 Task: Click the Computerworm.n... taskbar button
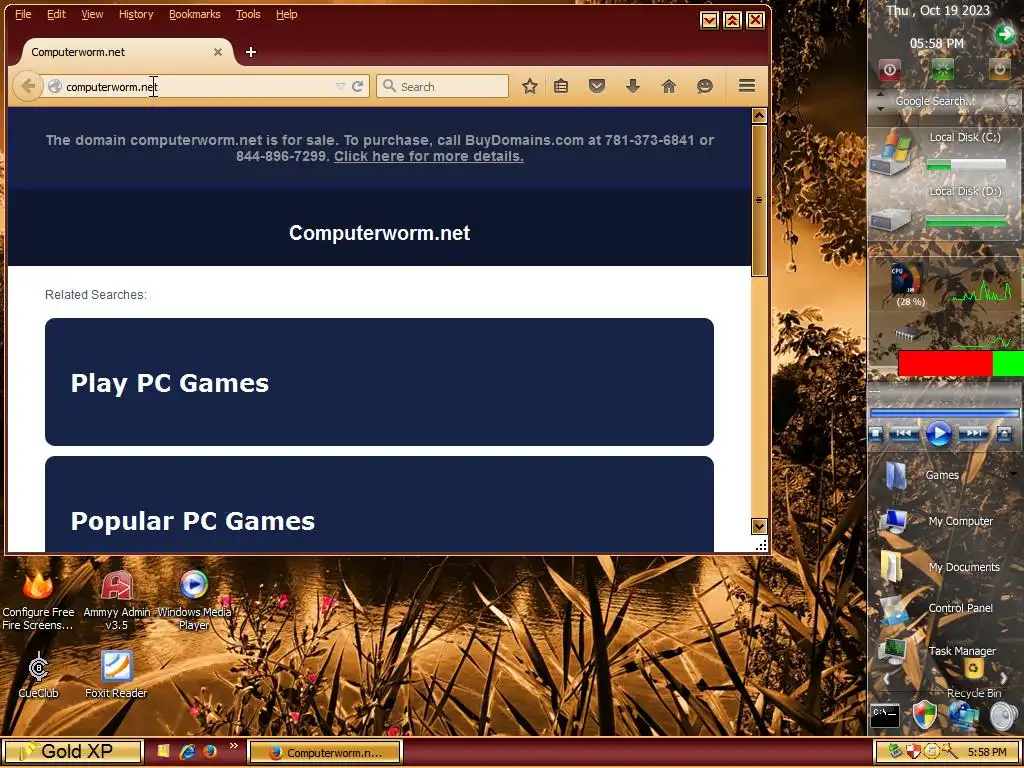[325, 752]
